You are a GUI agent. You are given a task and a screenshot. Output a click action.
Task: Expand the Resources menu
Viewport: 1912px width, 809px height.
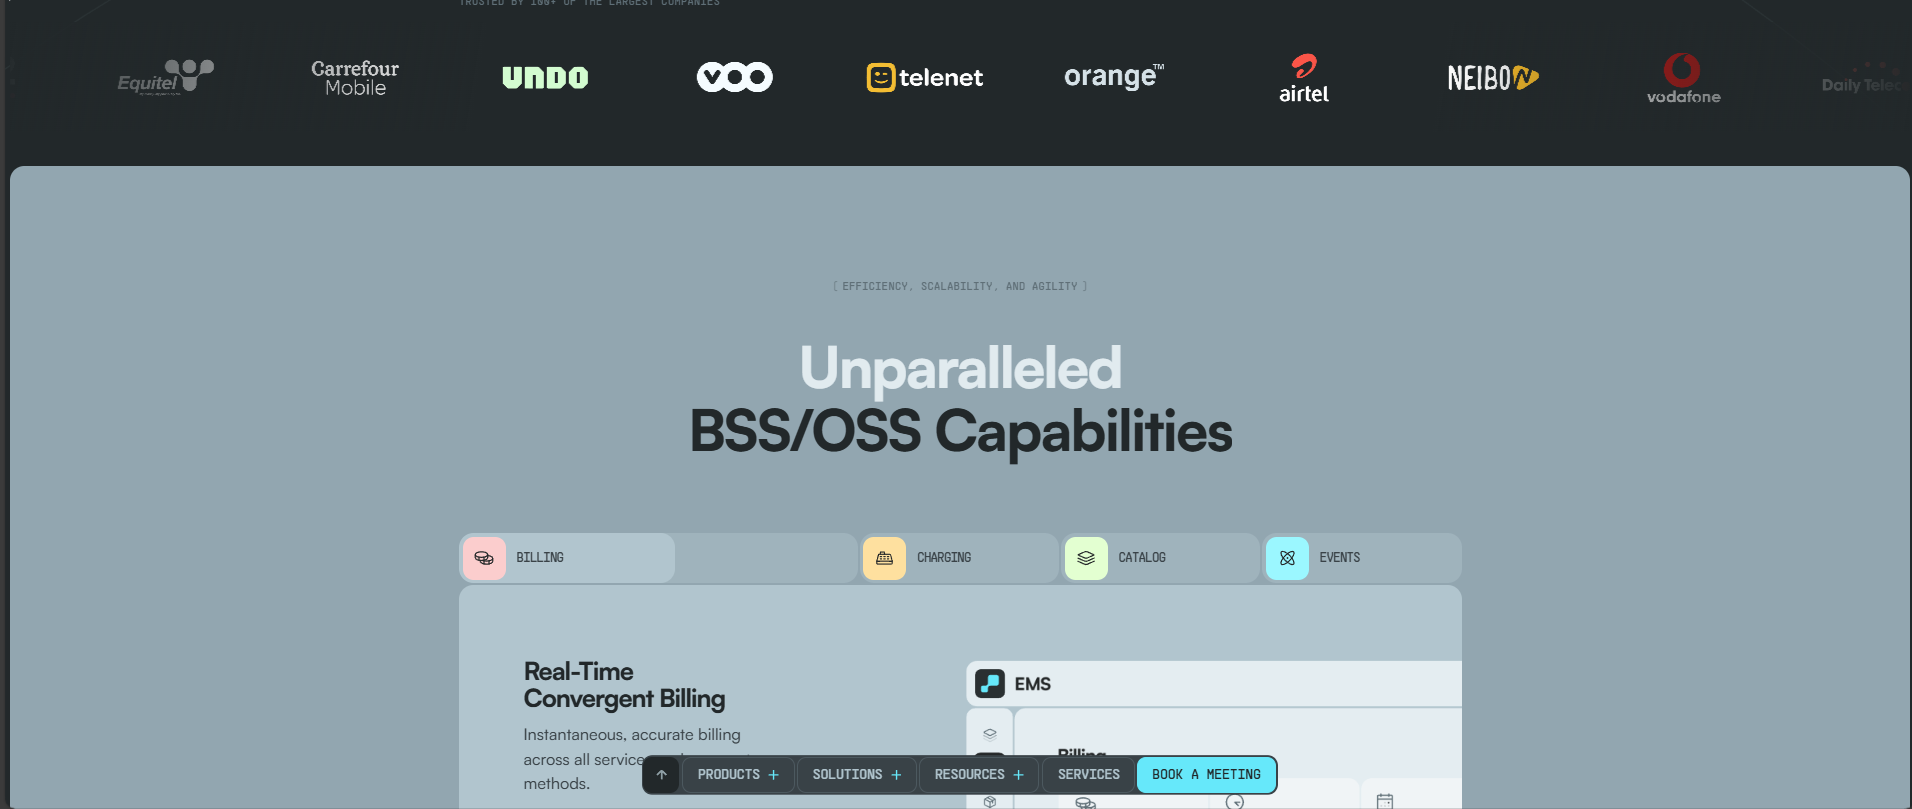pos(979,775)
